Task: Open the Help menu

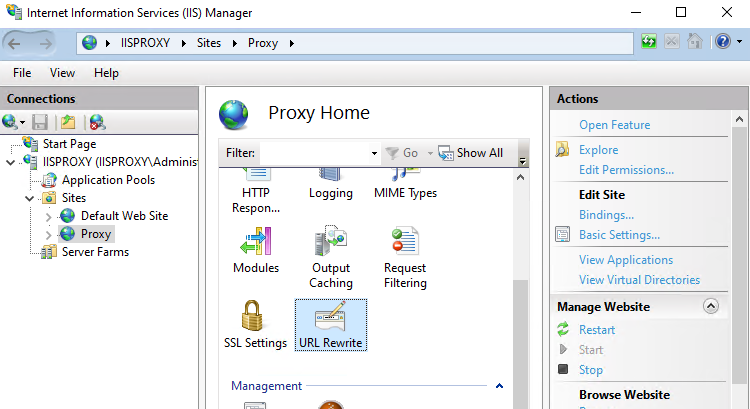Action: click(106, 73)
